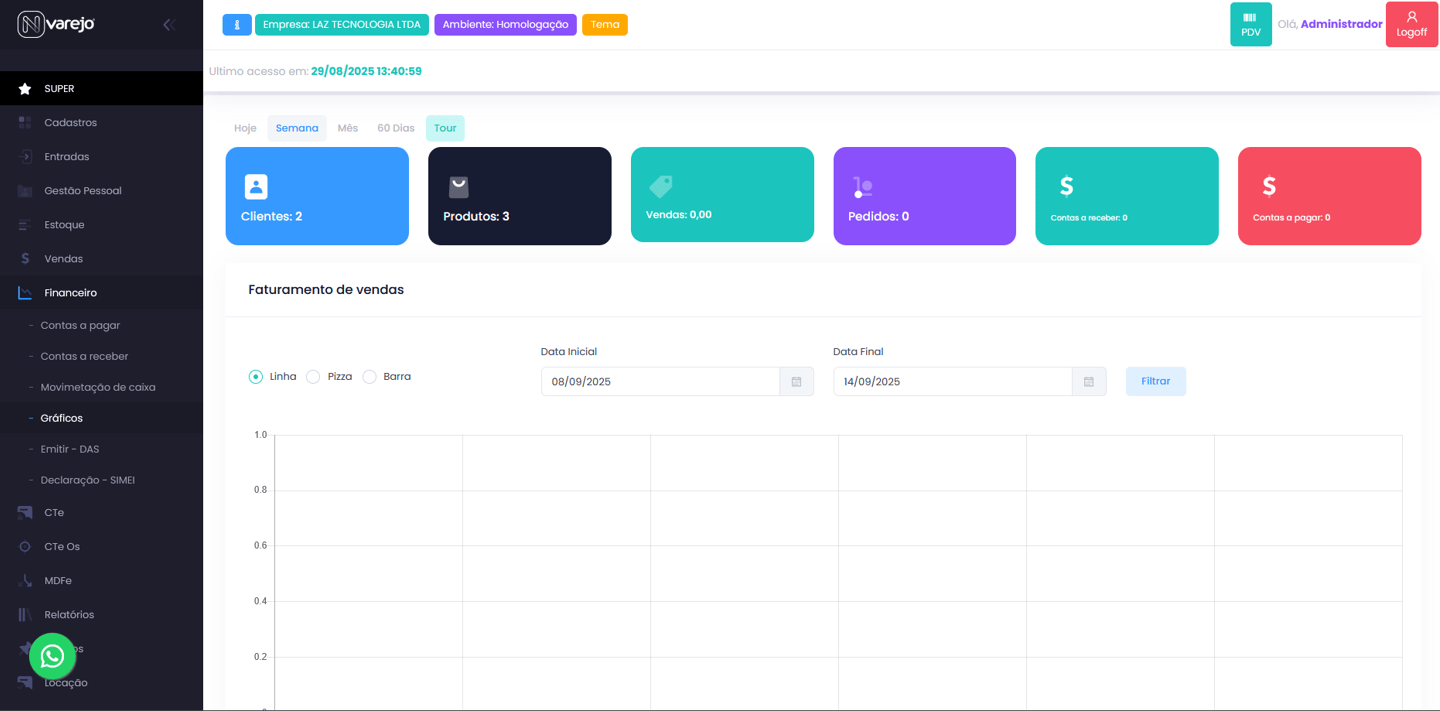Viewport: 1440px width, 711px height.
Task: Expand the MDFe menu
Action: pos(101,581)
